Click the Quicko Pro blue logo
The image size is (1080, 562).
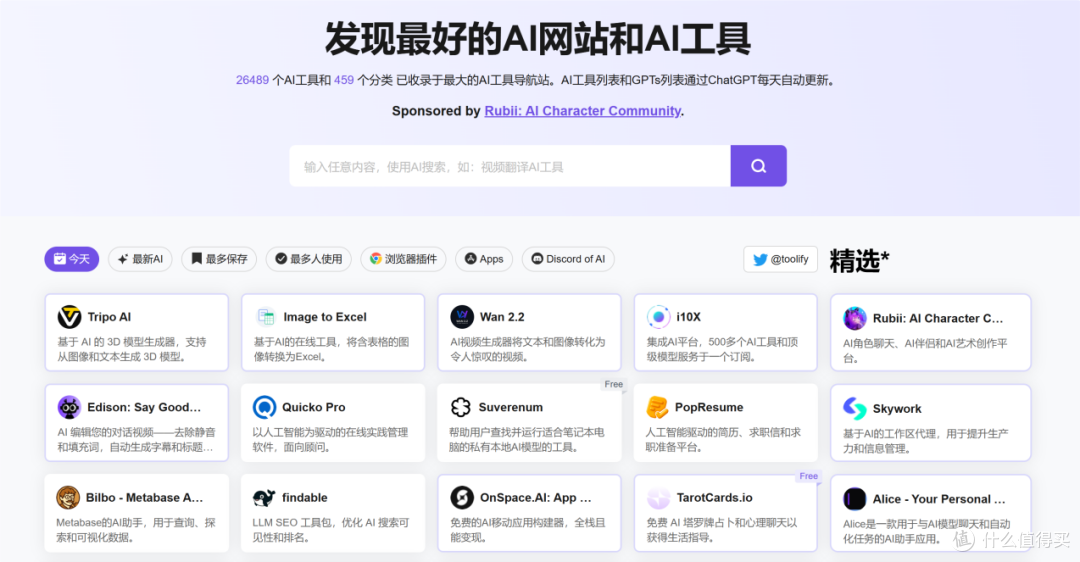click(x=264, y=407)
